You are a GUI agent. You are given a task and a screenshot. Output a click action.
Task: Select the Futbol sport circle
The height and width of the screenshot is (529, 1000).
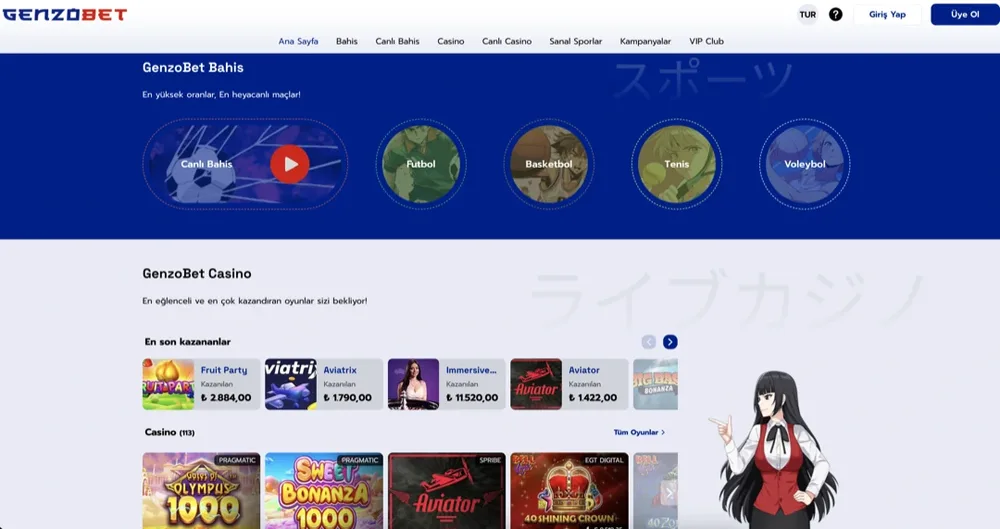pyautogui.click(x=421, y=164)
